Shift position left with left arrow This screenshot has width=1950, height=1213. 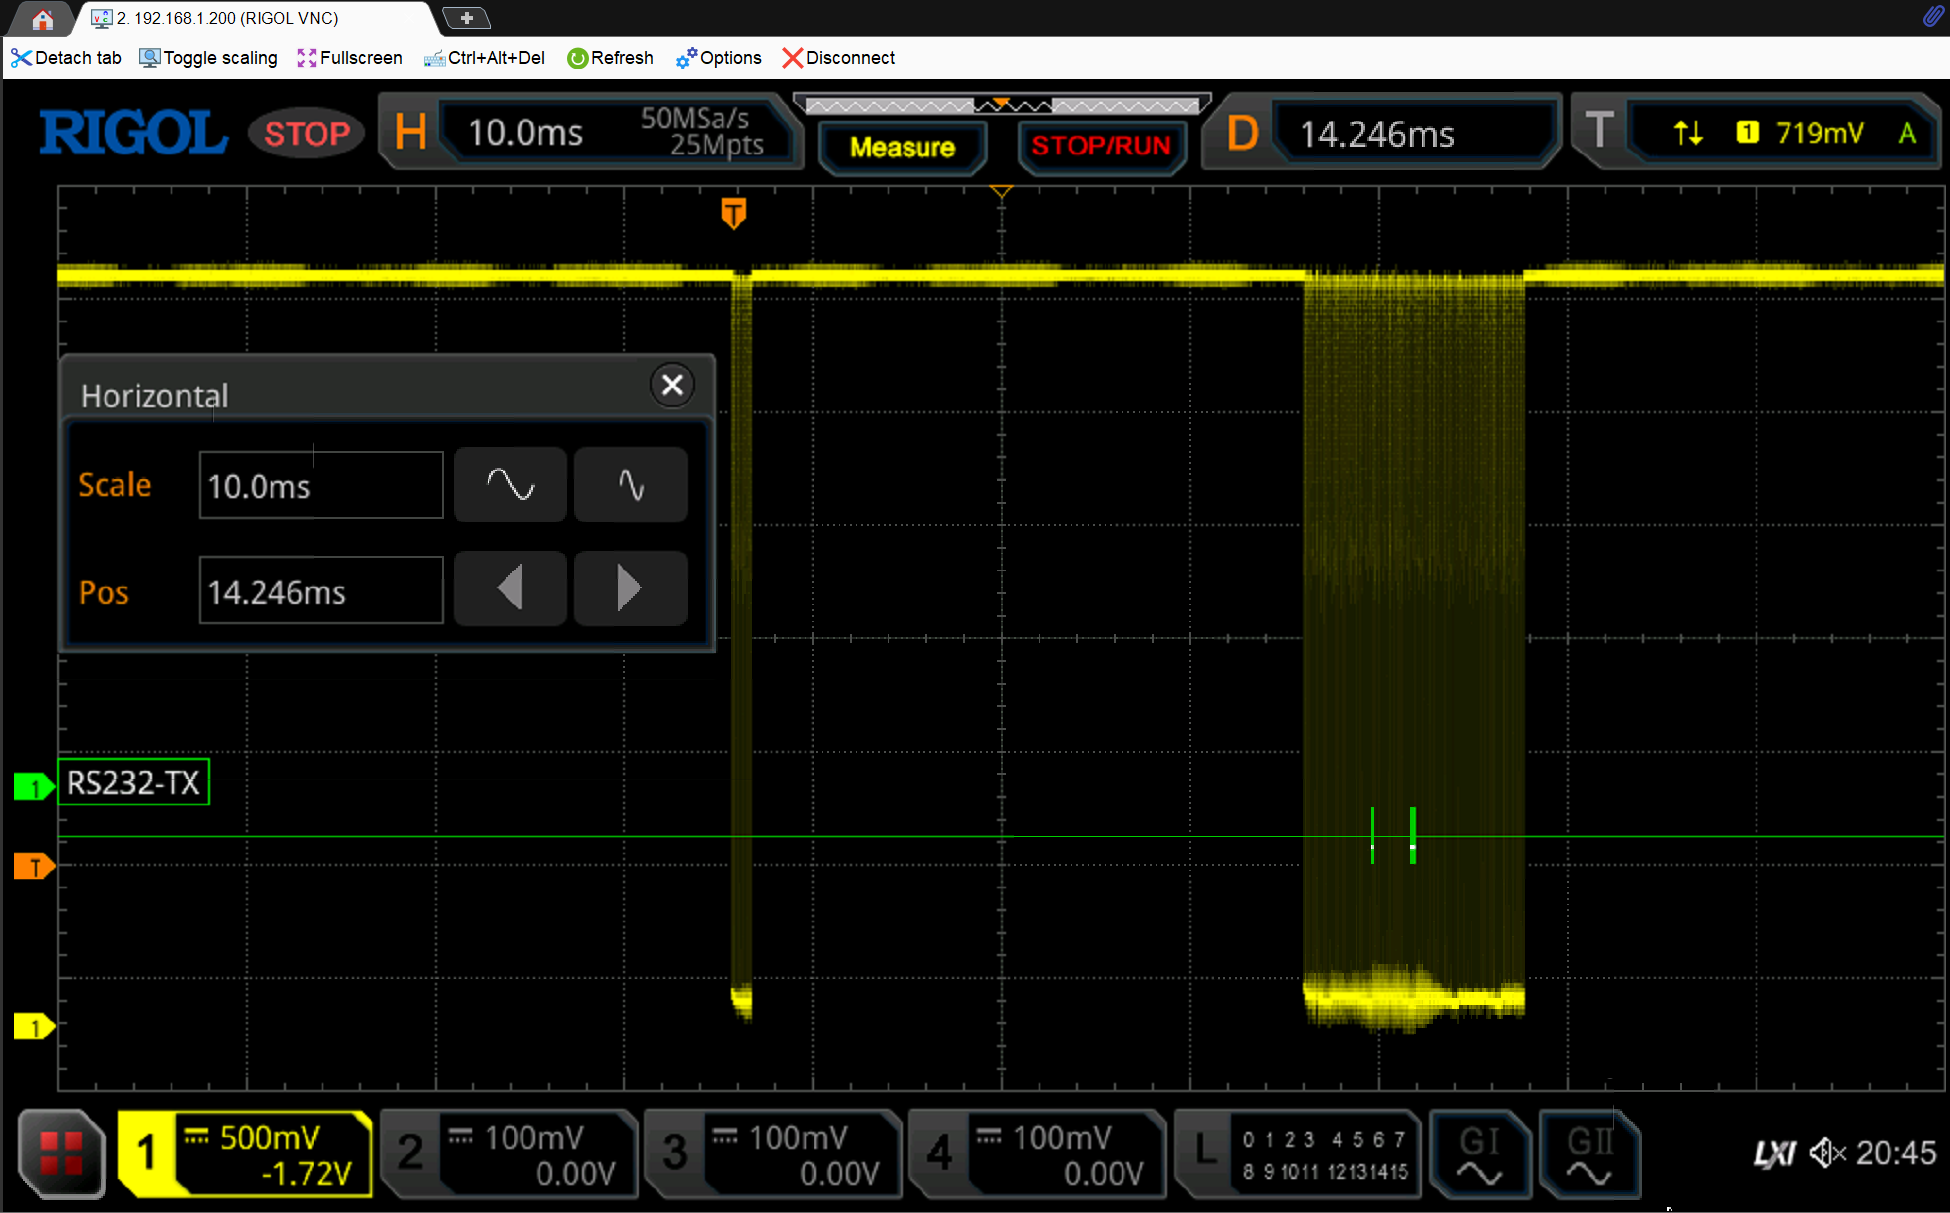click(510, 588)
